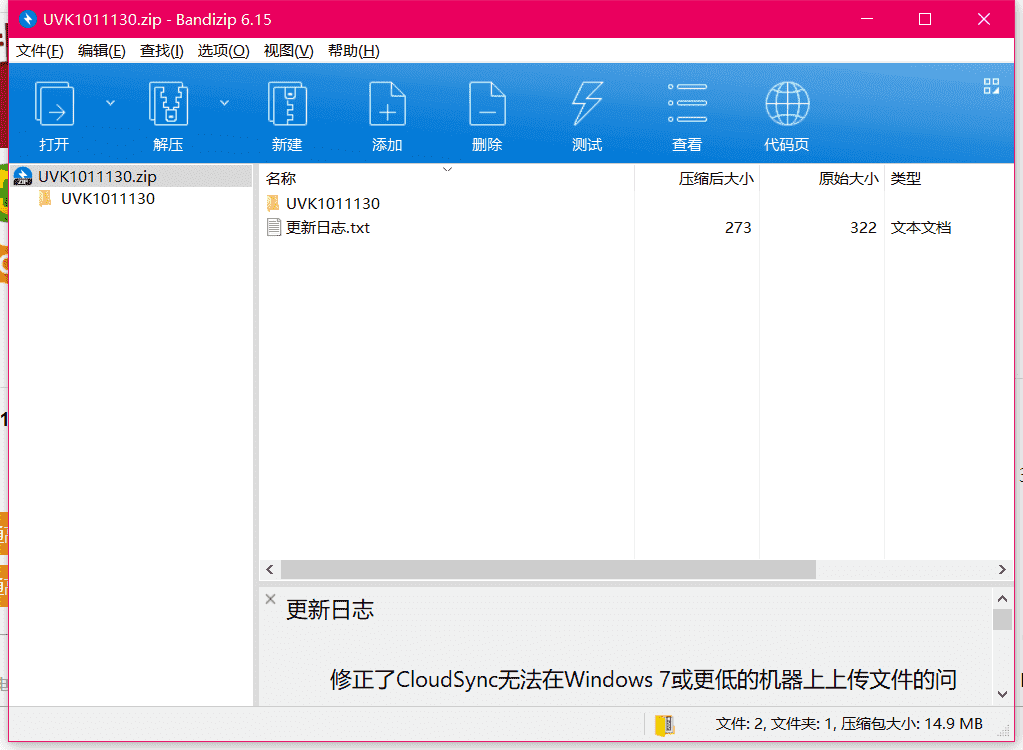Click the Open (打开) toolbar icon
1023x750 pixels.
pos(54,104)
